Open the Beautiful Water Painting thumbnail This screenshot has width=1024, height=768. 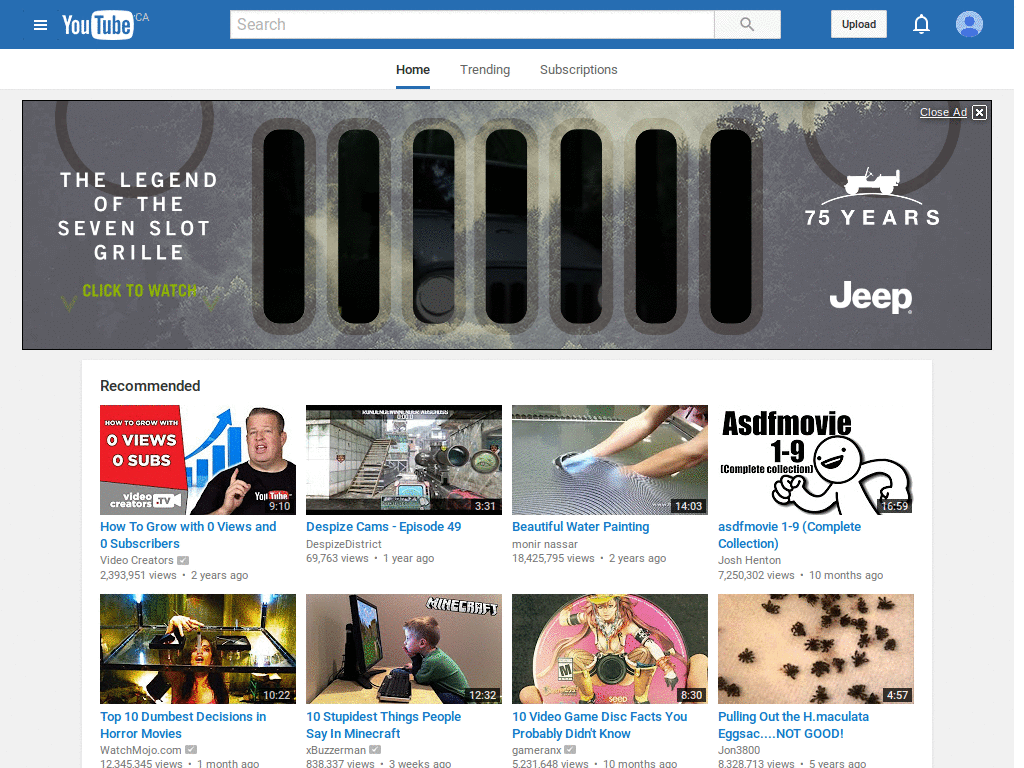(x=610, y=460)
